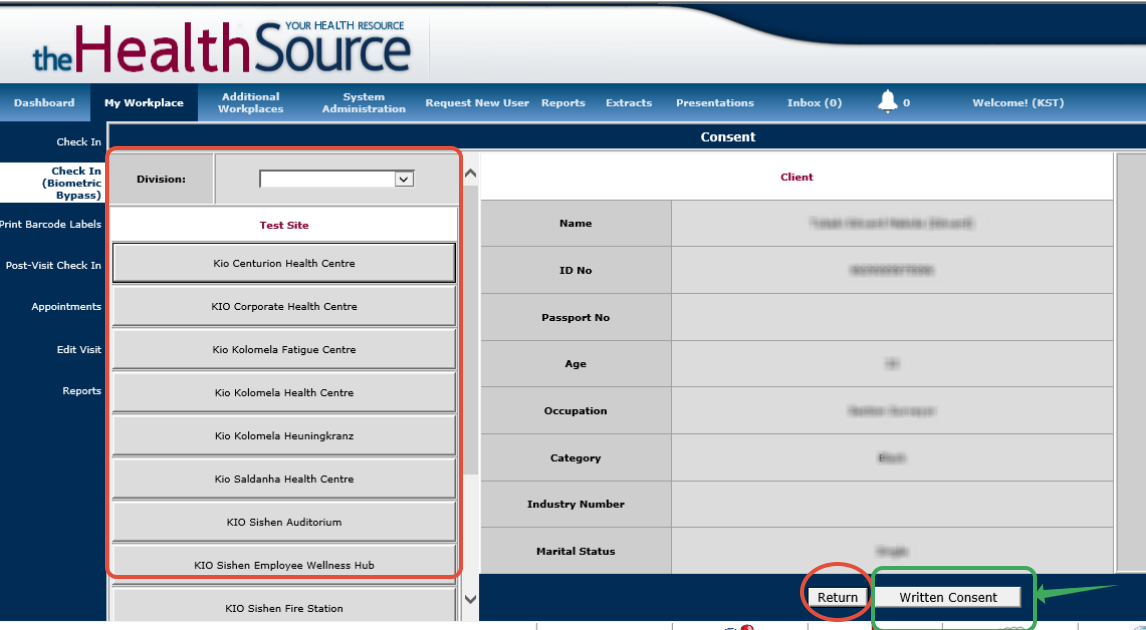Choose KIO Corporate Health Centre
This screenshot has width=1146, height=630.
click(284, 306)
